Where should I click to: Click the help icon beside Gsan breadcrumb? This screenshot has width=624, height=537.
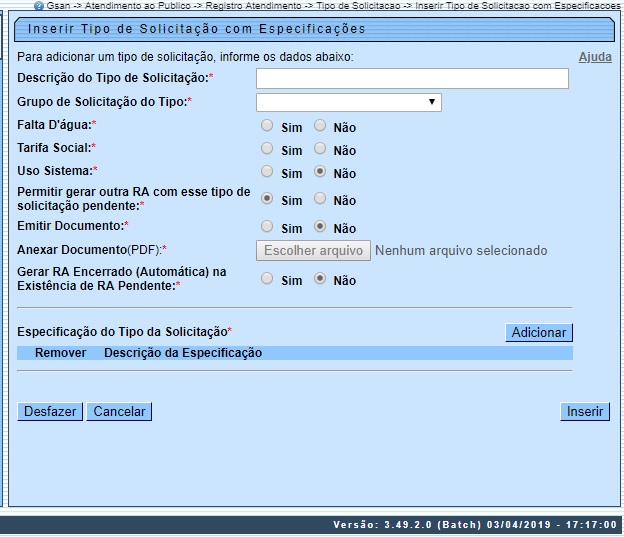click(37, 5)
